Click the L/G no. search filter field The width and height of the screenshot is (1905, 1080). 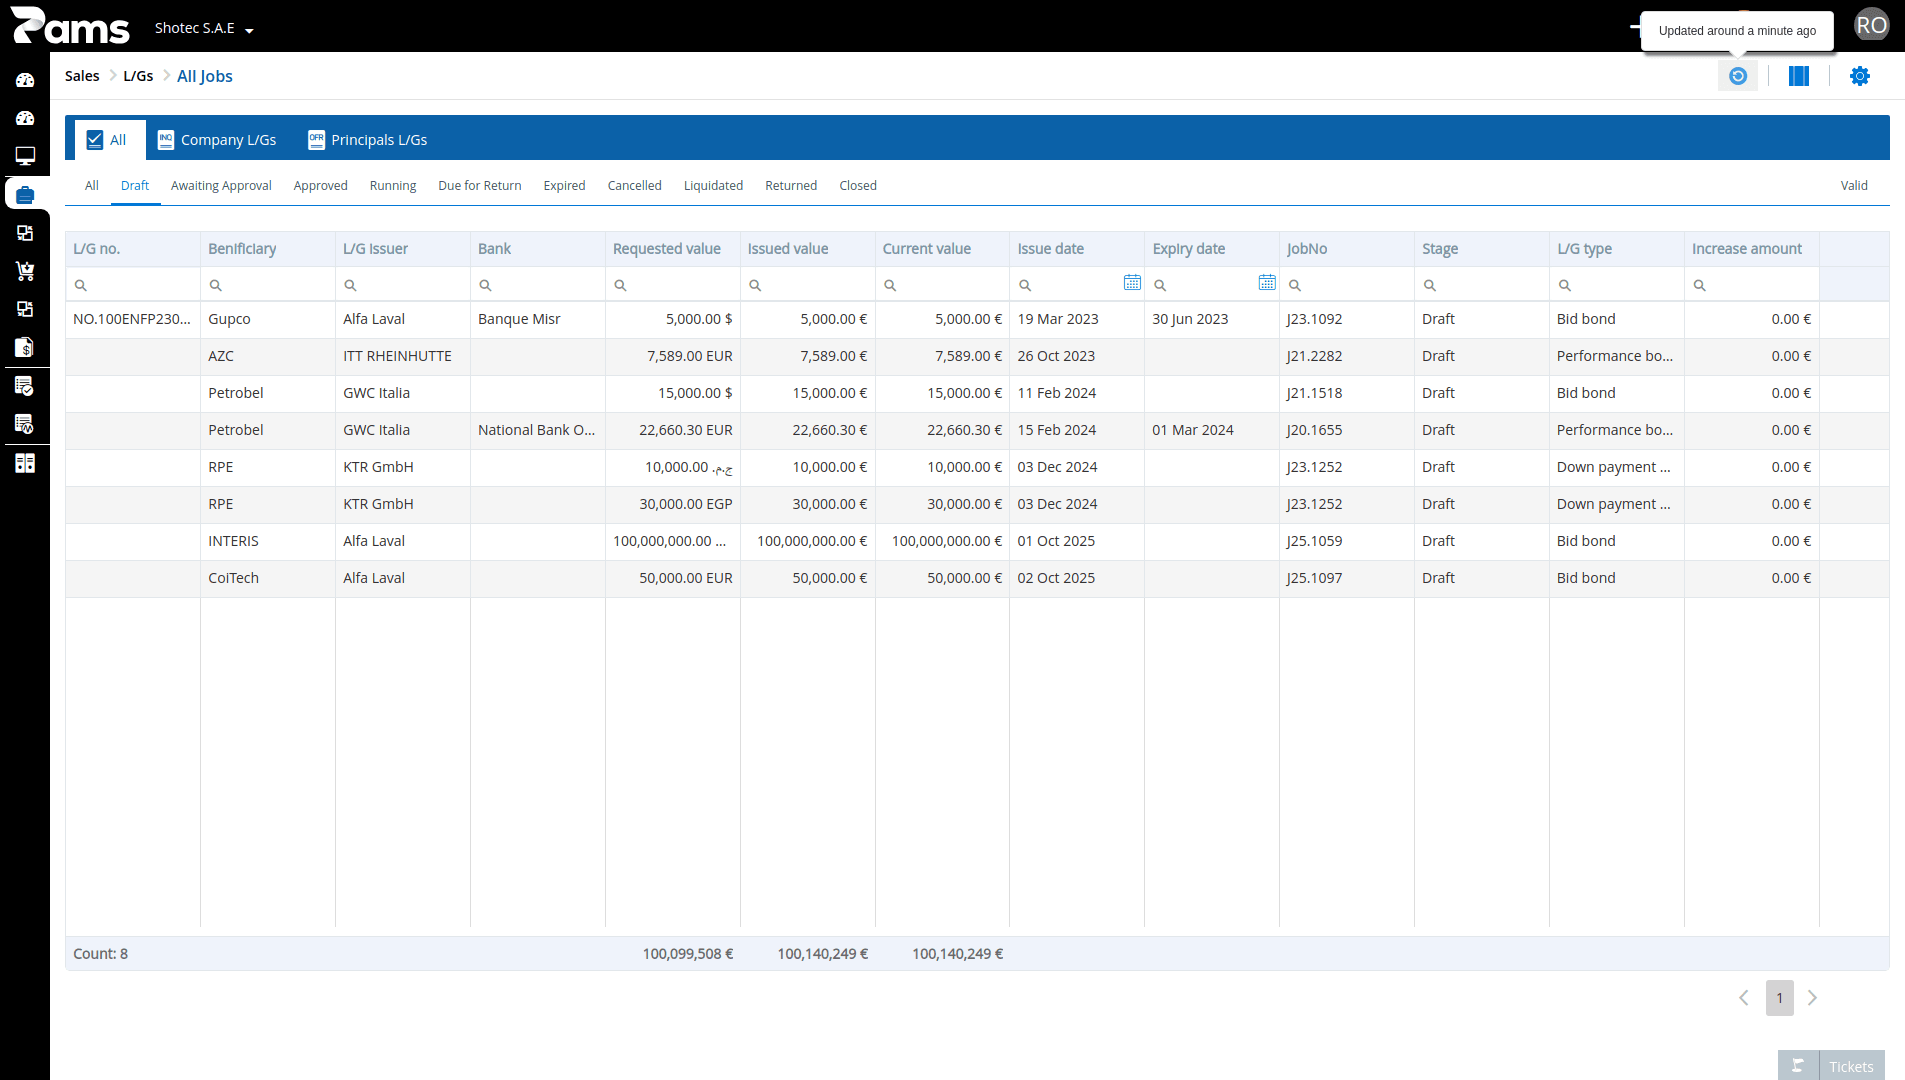133,285
